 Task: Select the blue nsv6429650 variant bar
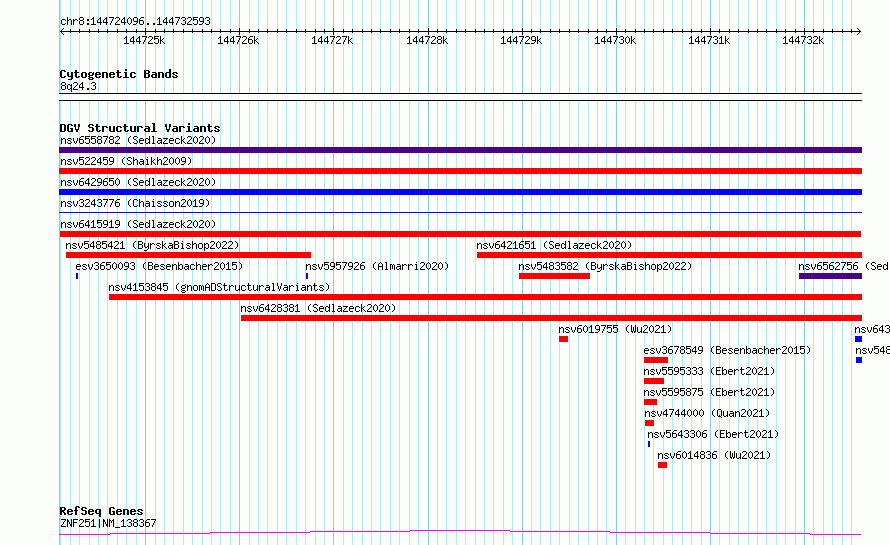pyautogui.click(x=460, y=192)
